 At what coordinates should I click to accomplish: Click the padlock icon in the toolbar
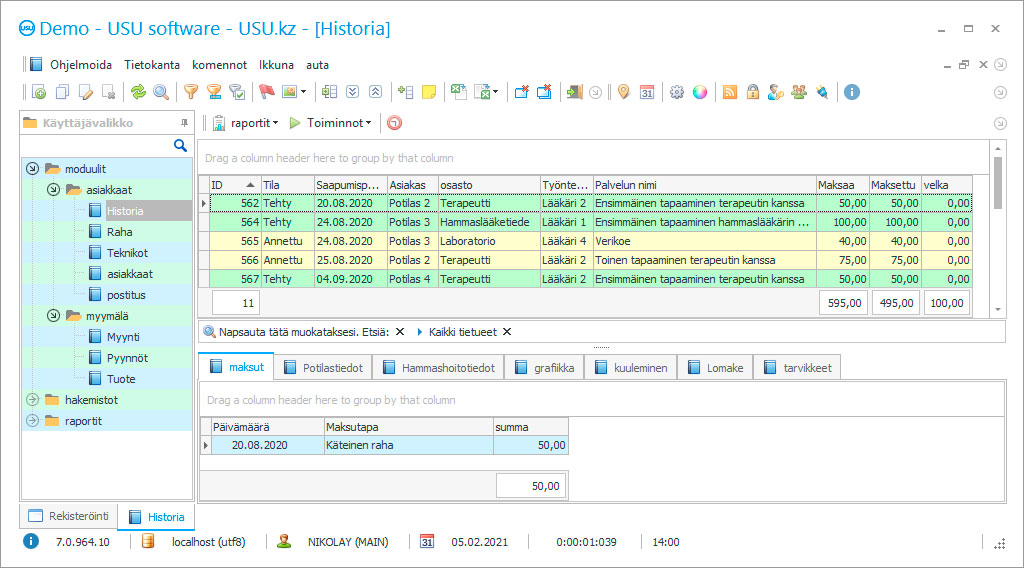[753, 92]
